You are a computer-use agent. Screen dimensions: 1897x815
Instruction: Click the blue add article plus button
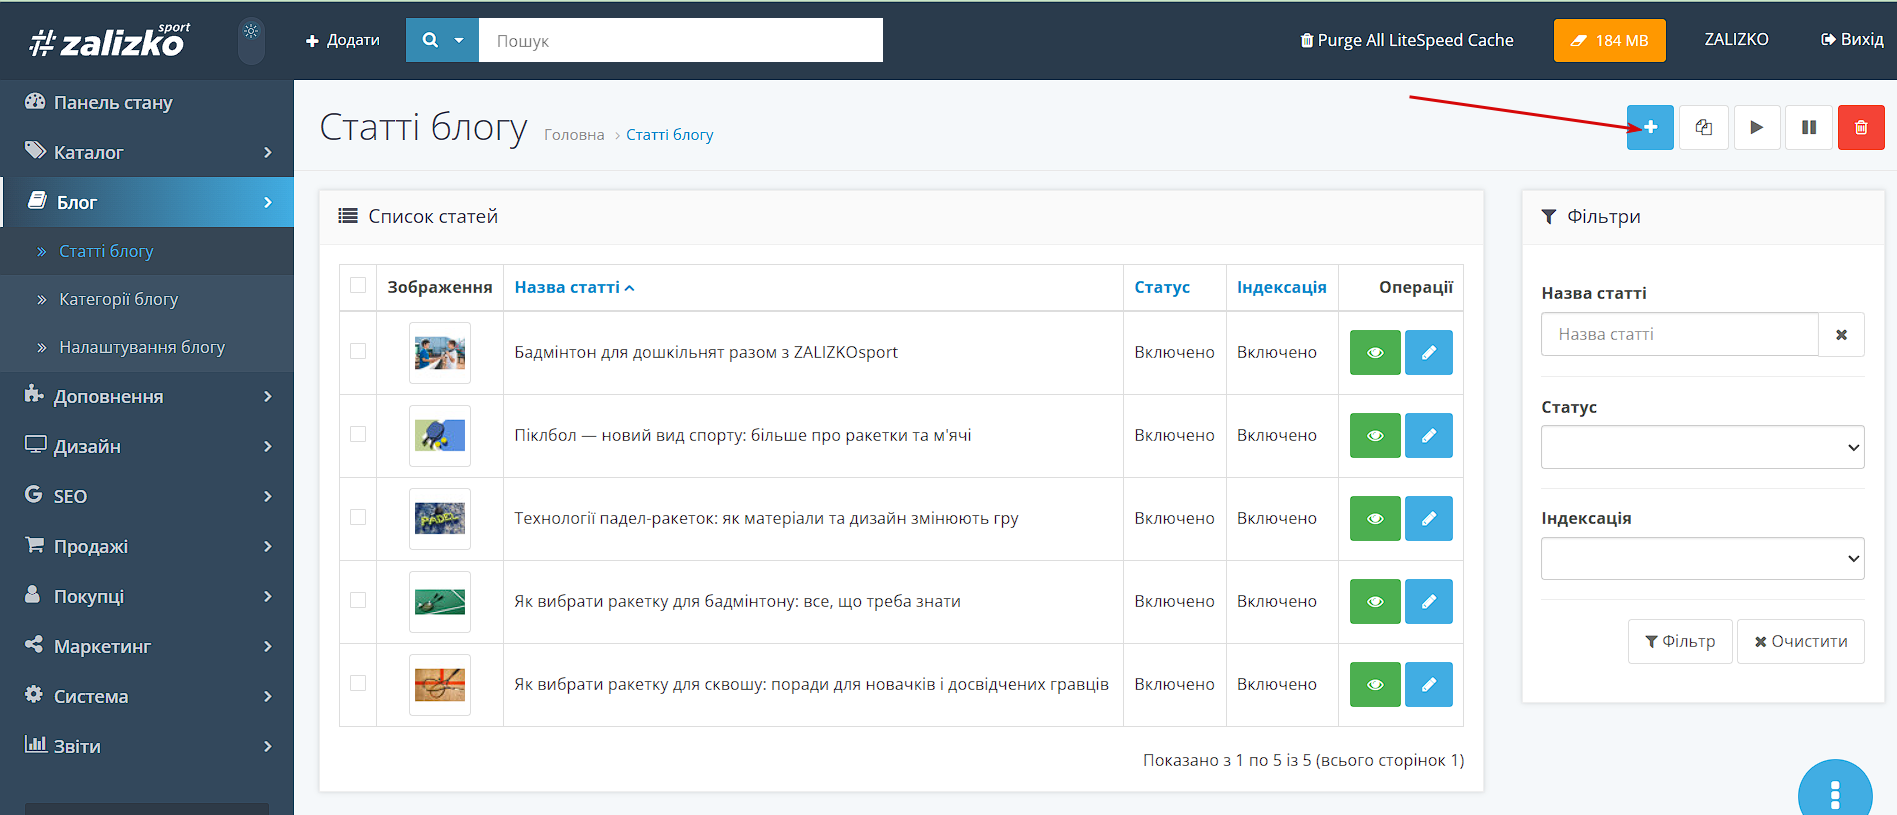(1649, 128)
